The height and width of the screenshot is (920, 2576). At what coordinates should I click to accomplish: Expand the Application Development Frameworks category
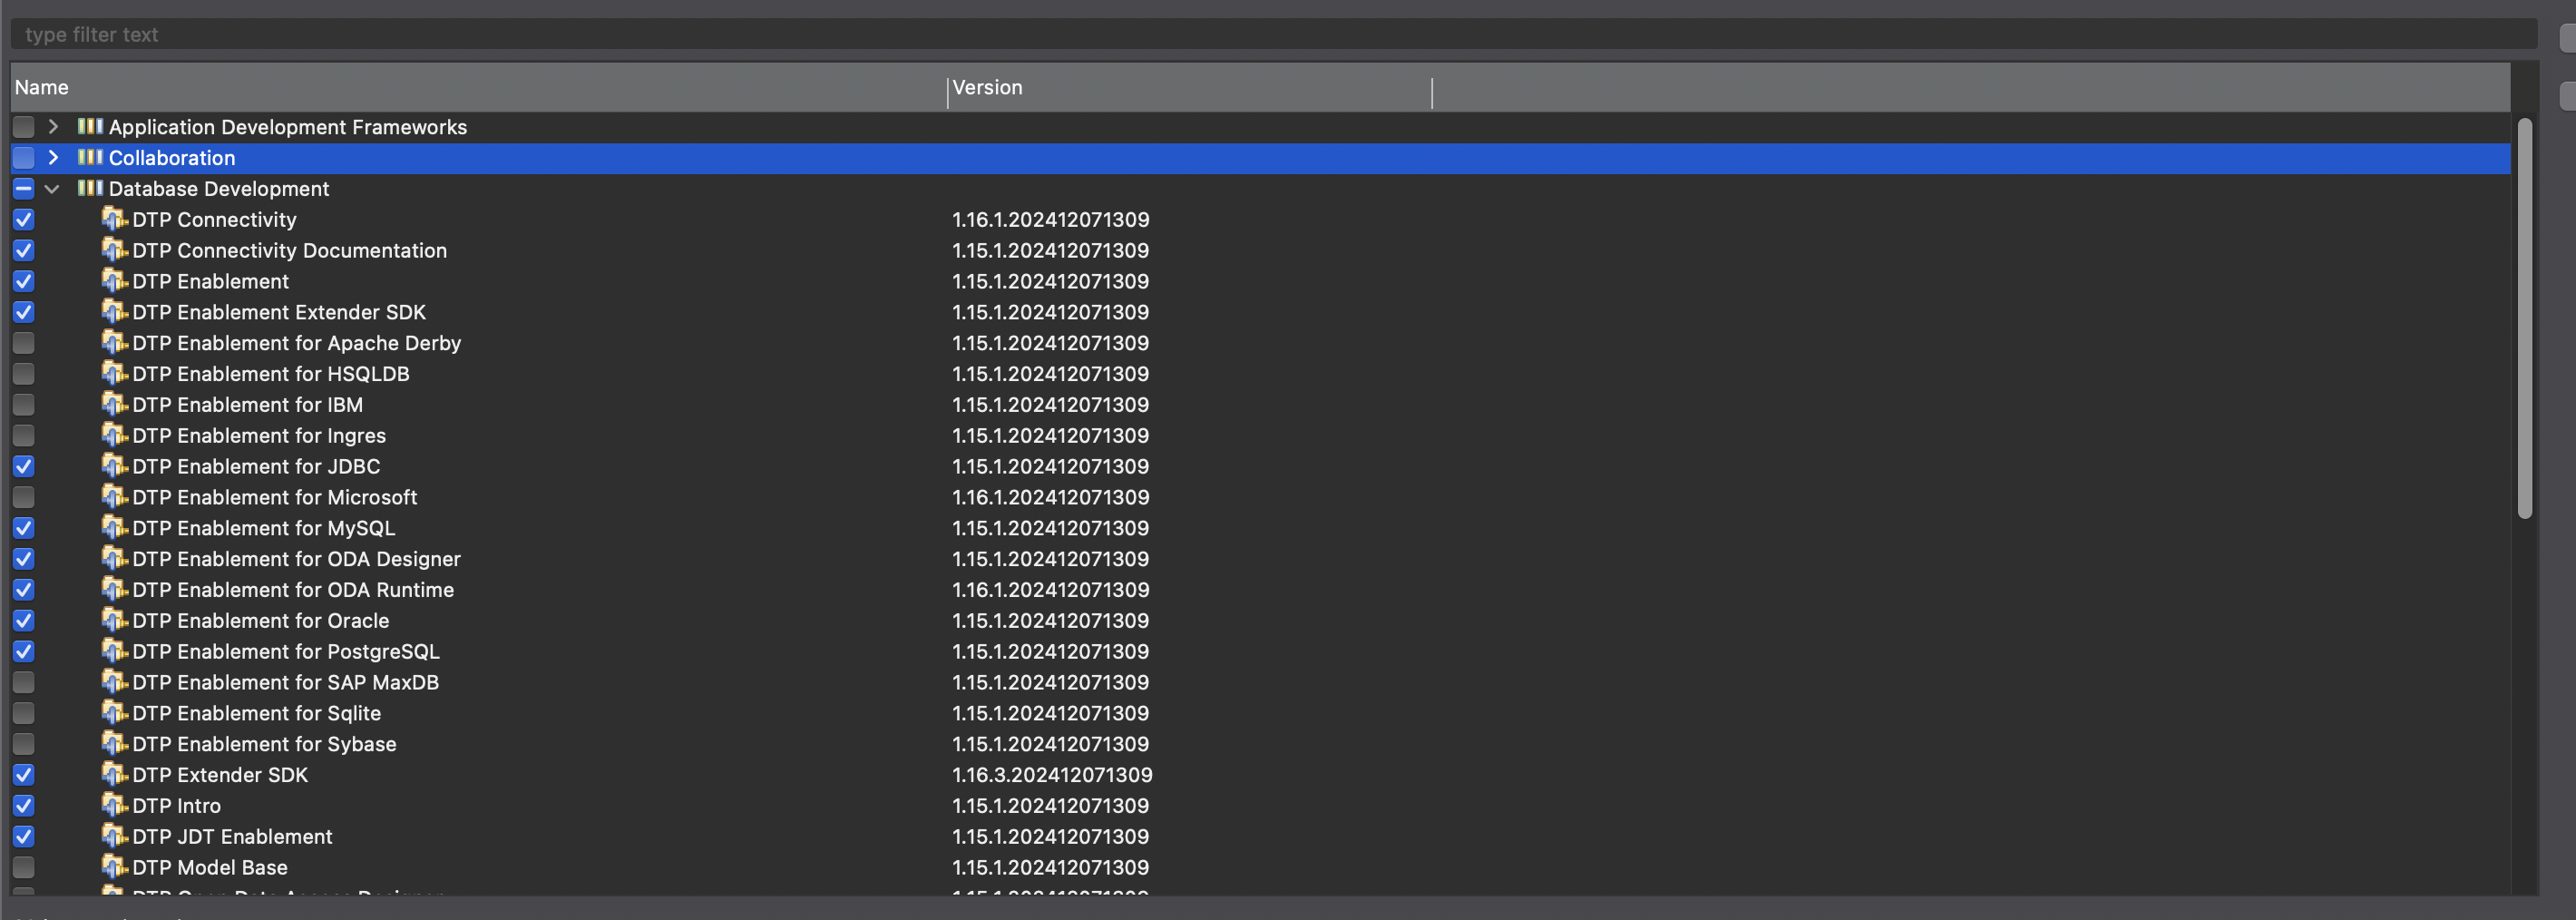(53, 127)
